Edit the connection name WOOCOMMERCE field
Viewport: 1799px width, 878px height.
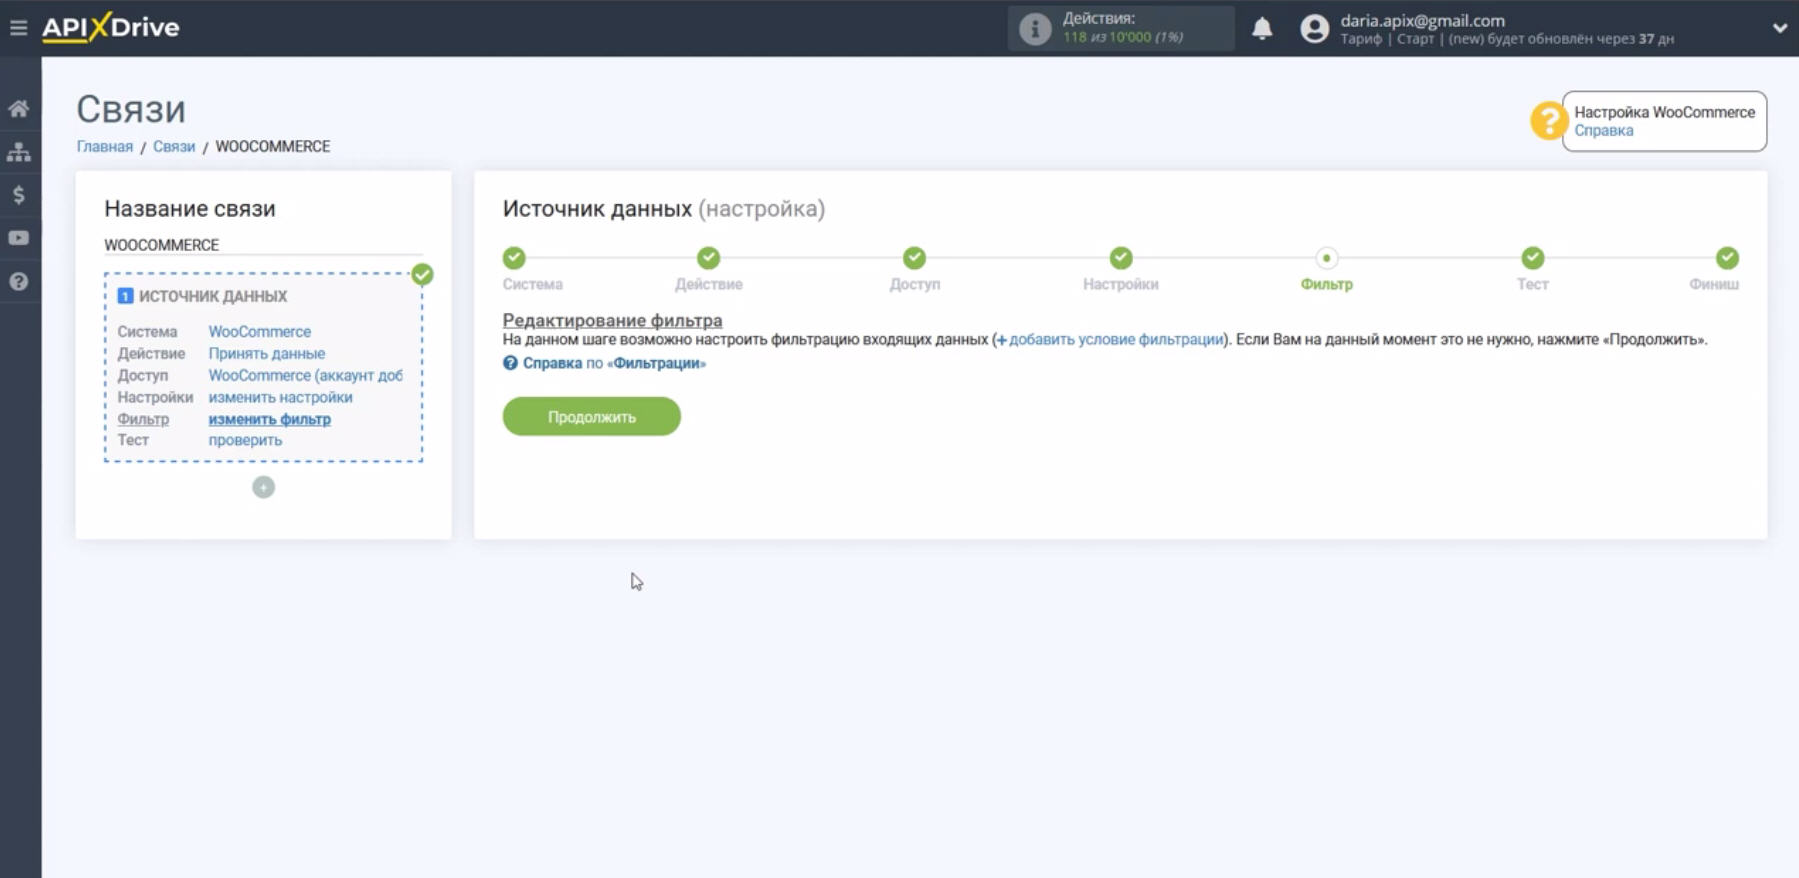coord(263,245)
